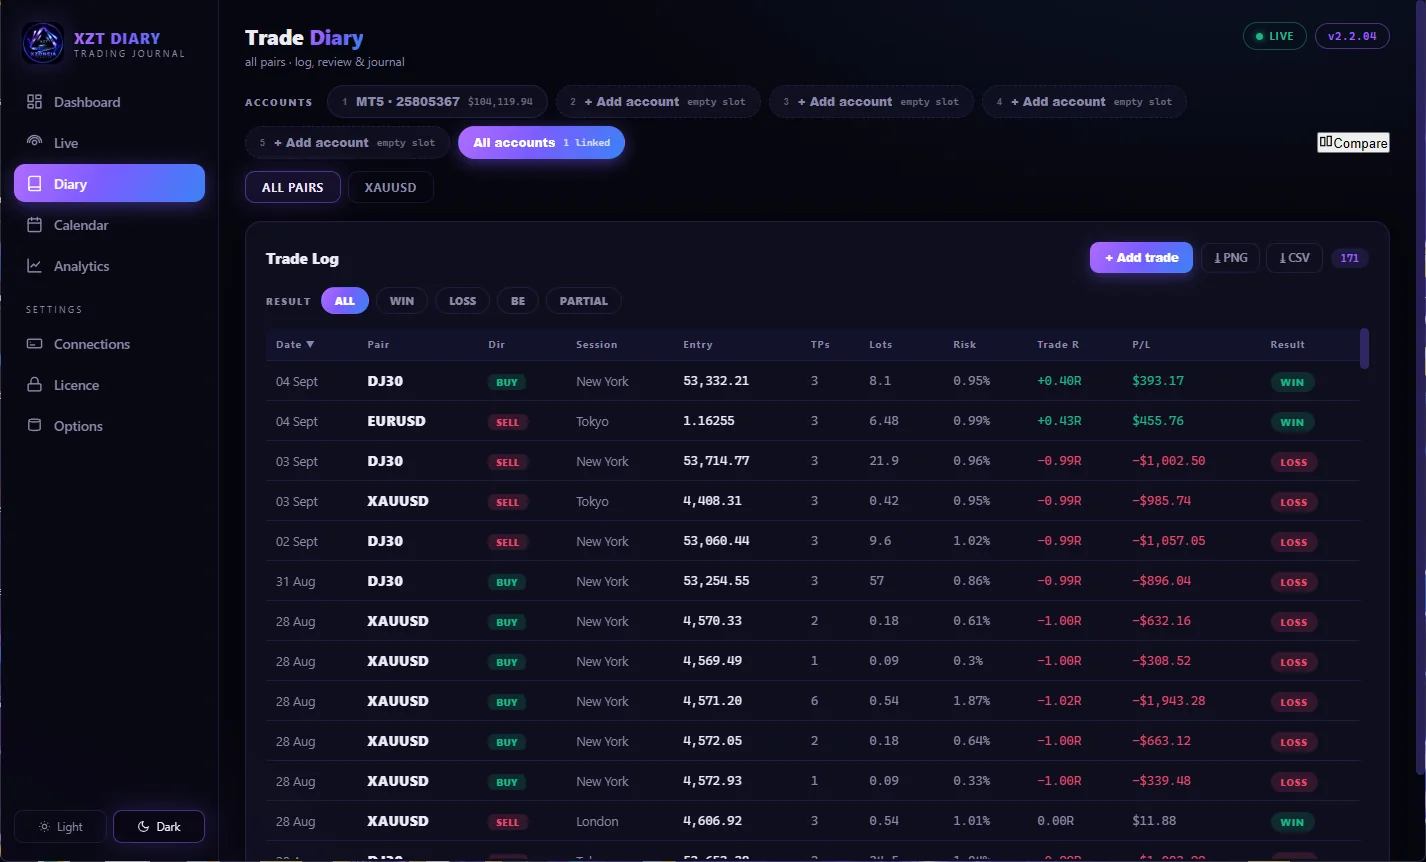1426x862 pixels.
Task: Click the XZT Diary logo icon
Action: click(x=43, y=43)
